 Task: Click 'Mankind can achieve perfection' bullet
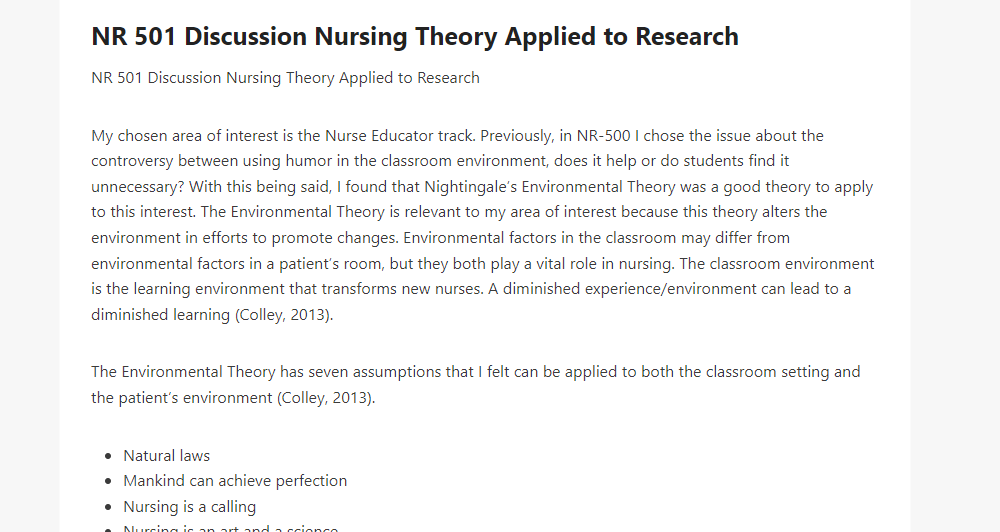(235, 480)
